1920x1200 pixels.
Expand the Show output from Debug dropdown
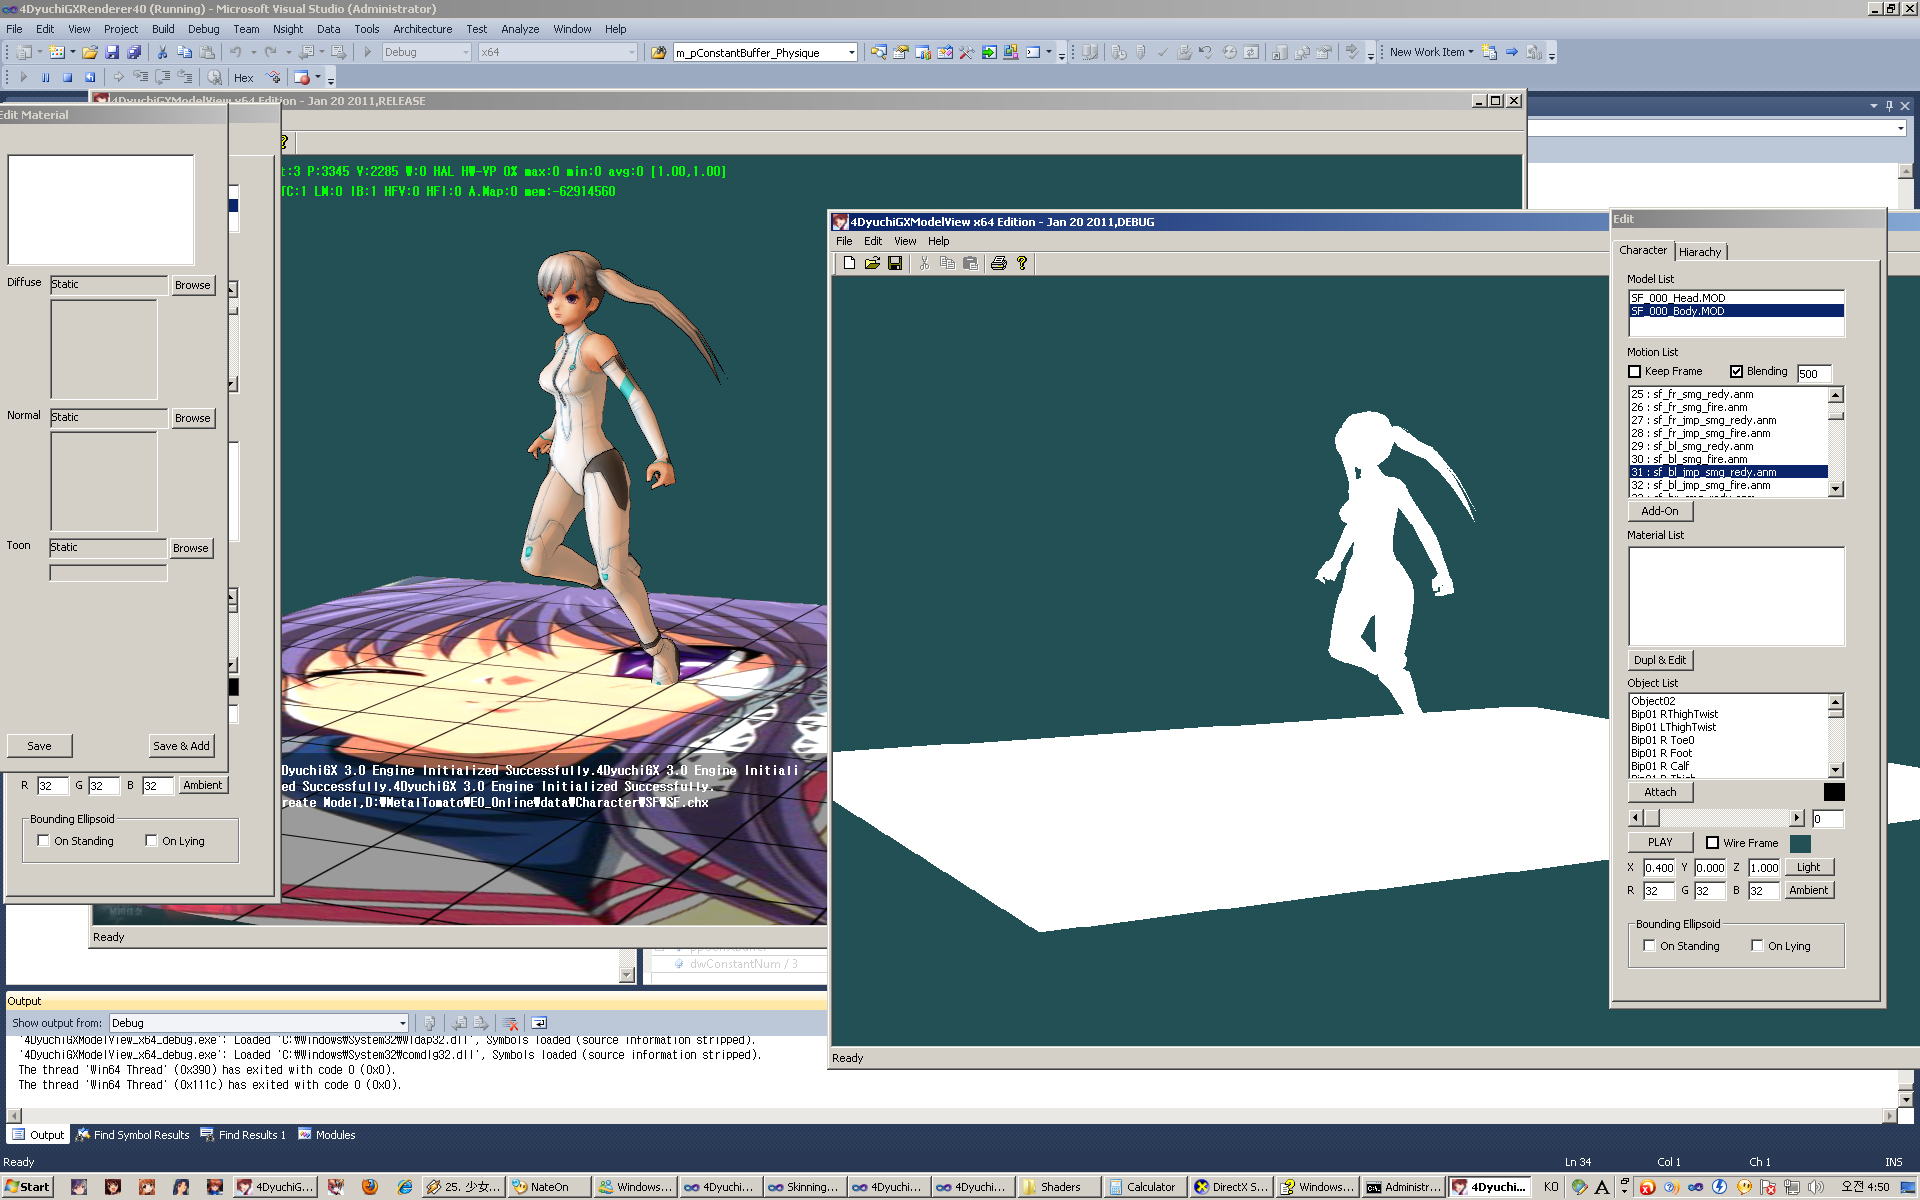[402, 1023]
